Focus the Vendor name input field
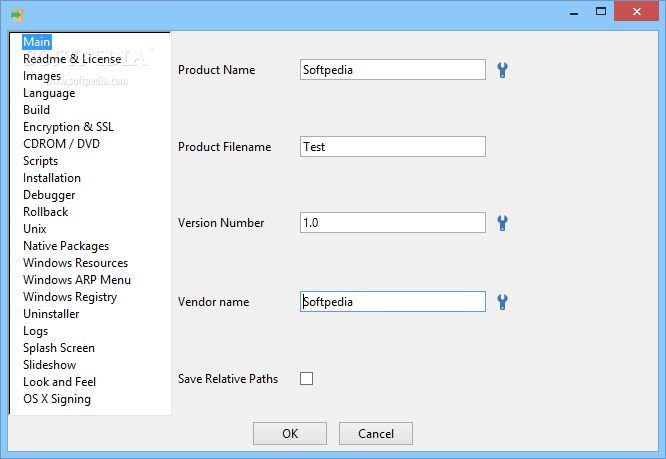 pyautogui.click(x=393, y=301)
